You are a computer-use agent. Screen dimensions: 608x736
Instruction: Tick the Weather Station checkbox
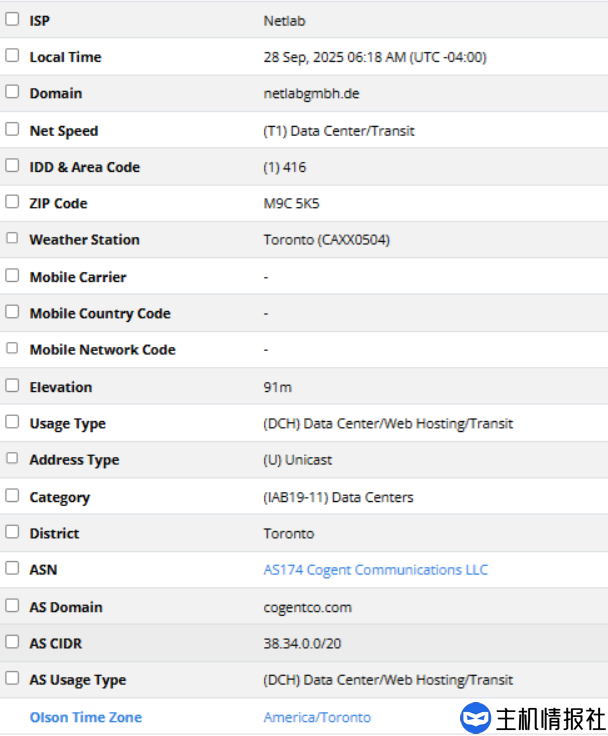point(12,238)
